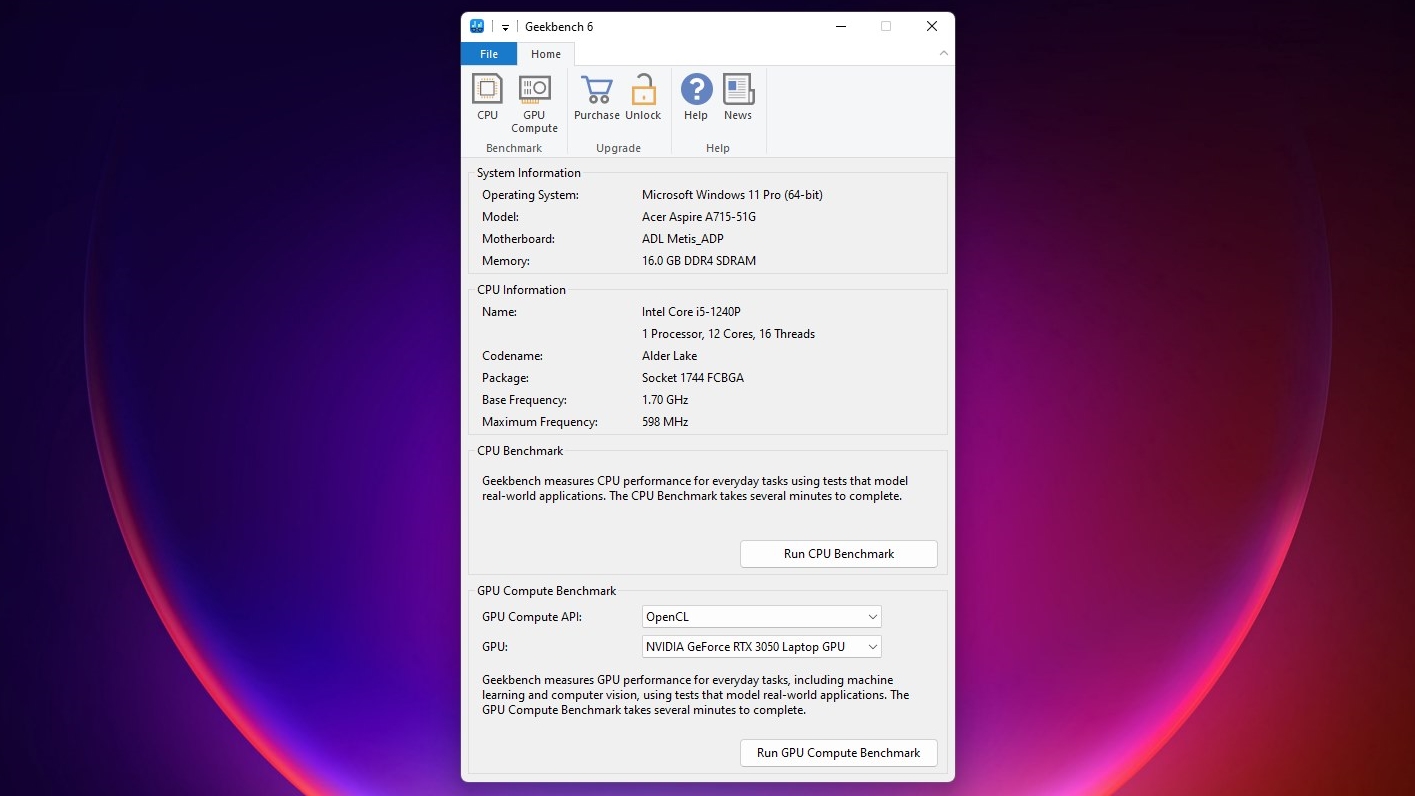The width and height of the screenshot is (1415, 796).
Task: Minimize the Geekbench 6 window
Action: click(839, 27)
